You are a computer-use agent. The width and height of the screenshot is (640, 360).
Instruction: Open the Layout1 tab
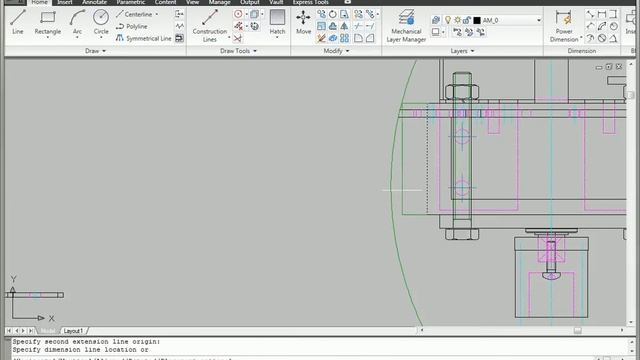pyautogui.click(x=73, y=331)
